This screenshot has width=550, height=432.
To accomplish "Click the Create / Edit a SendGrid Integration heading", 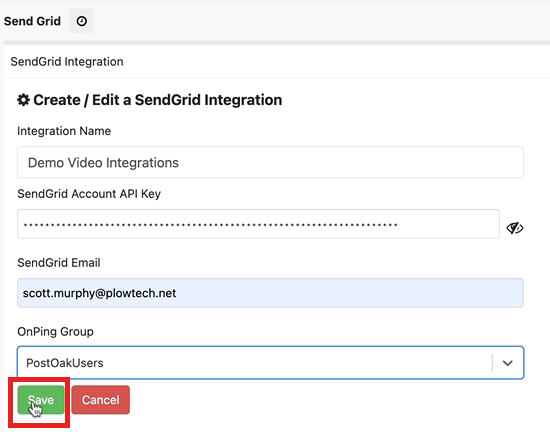I will point(157,100).
